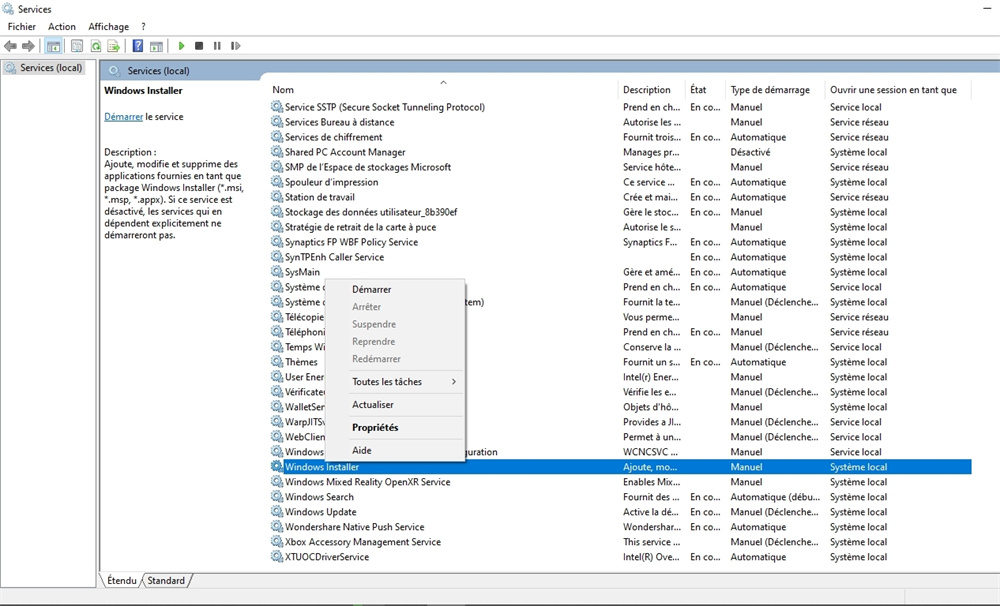Click the Refresh toolbar icon
Viewport: 1000px width, 606px height.
pos(96,46)
